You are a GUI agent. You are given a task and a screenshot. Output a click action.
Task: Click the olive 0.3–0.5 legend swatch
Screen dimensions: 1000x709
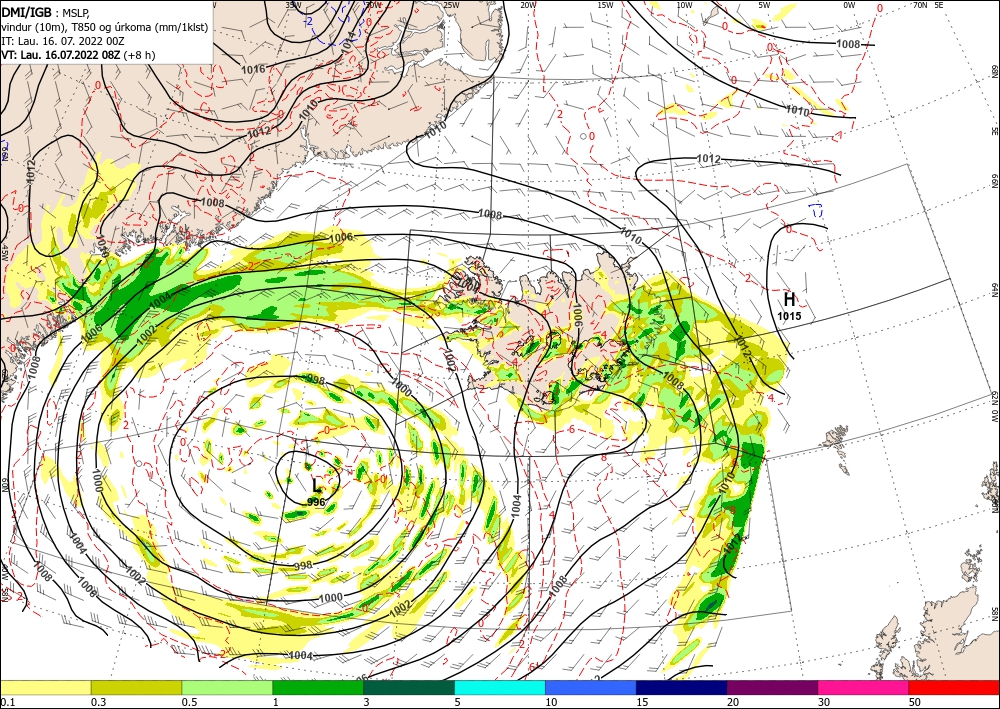(x=136, y=687)
